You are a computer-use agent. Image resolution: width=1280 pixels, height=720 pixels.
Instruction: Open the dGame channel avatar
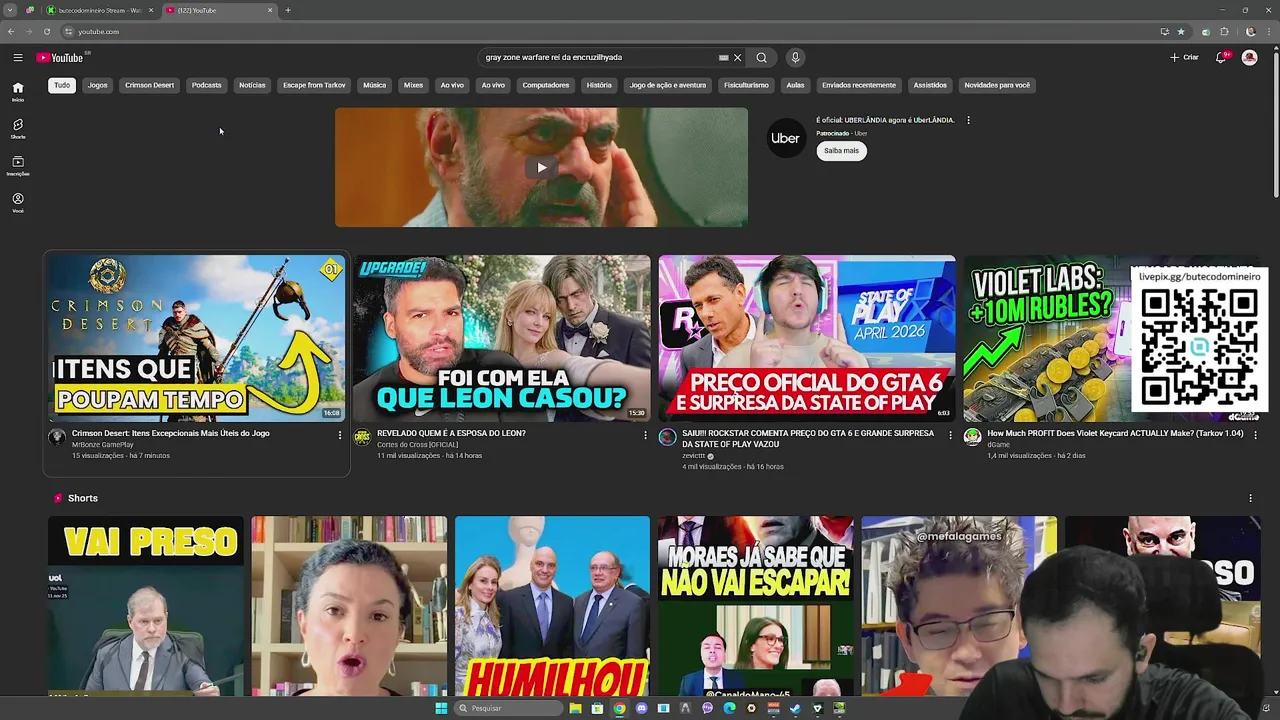click(x=972, y=437)
